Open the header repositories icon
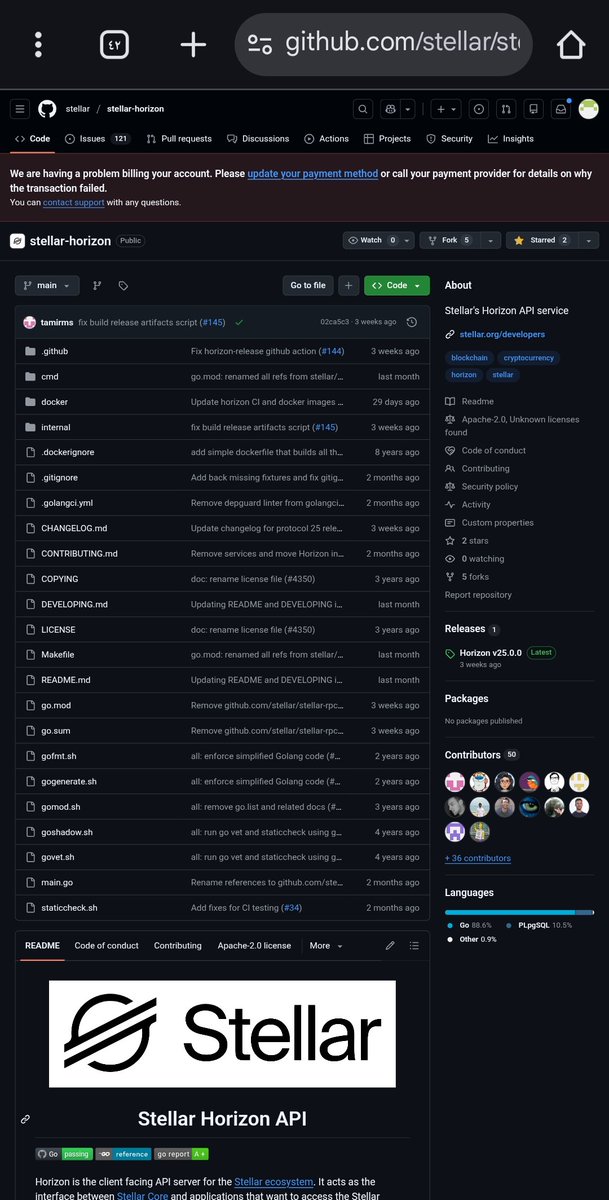 [x=535, y=109]
